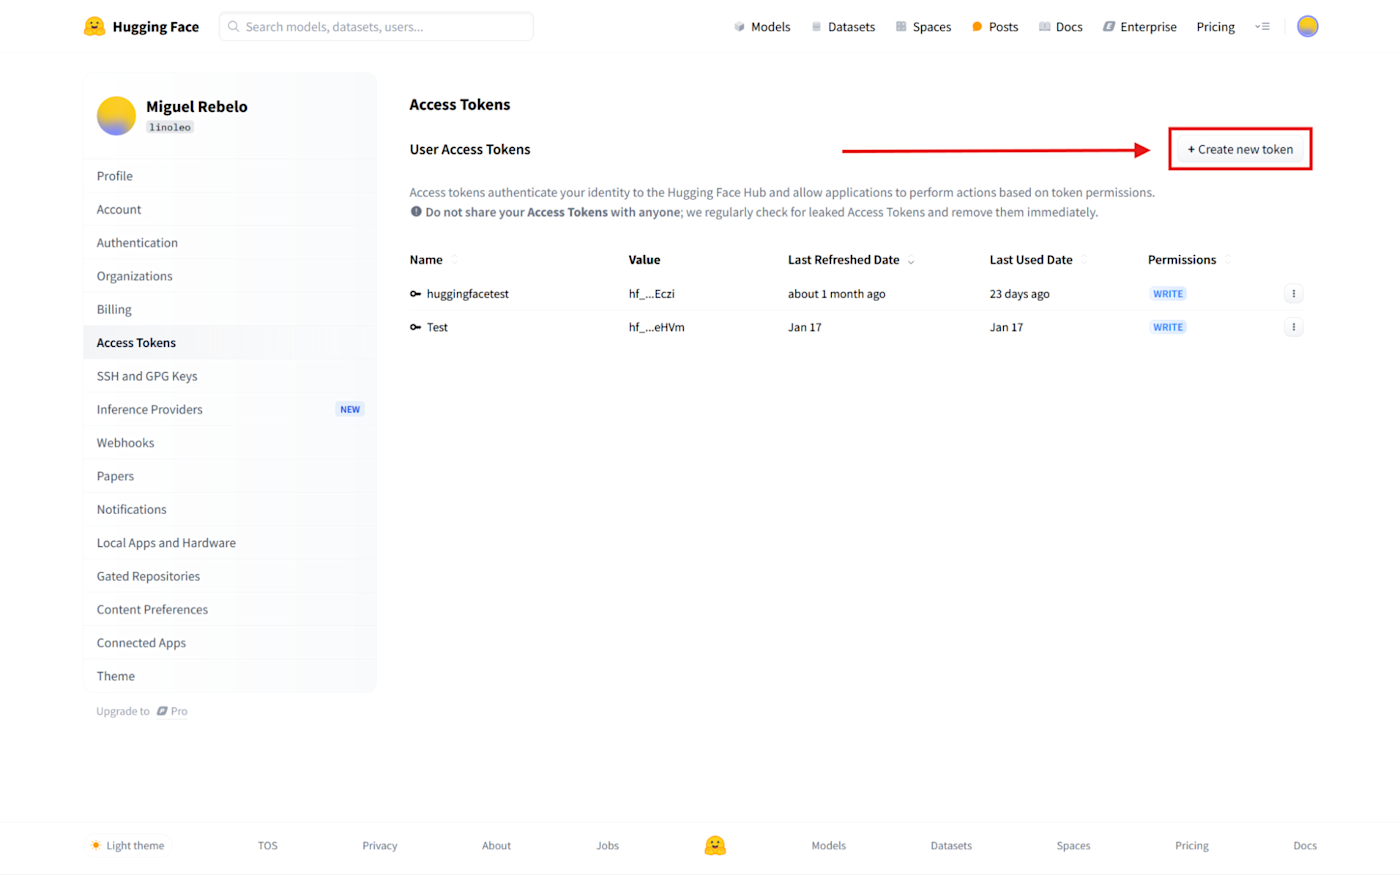
Task: Click the Privacy footer link
Action: 380,846
